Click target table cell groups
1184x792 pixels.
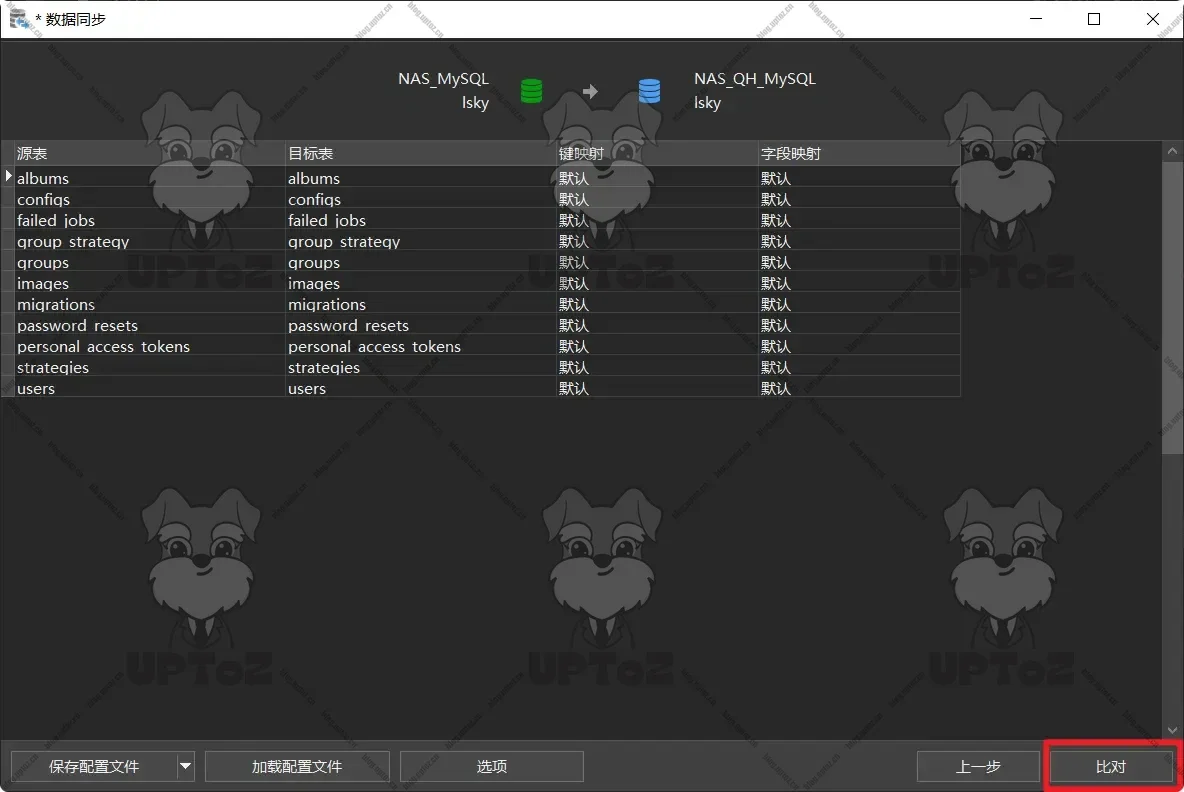coord(421,263)
